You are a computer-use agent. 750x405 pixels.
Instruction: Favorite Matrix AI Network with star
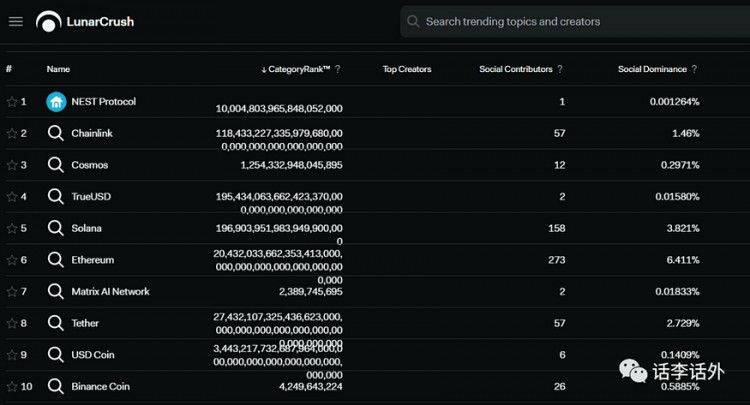click(x=11, y=292)
